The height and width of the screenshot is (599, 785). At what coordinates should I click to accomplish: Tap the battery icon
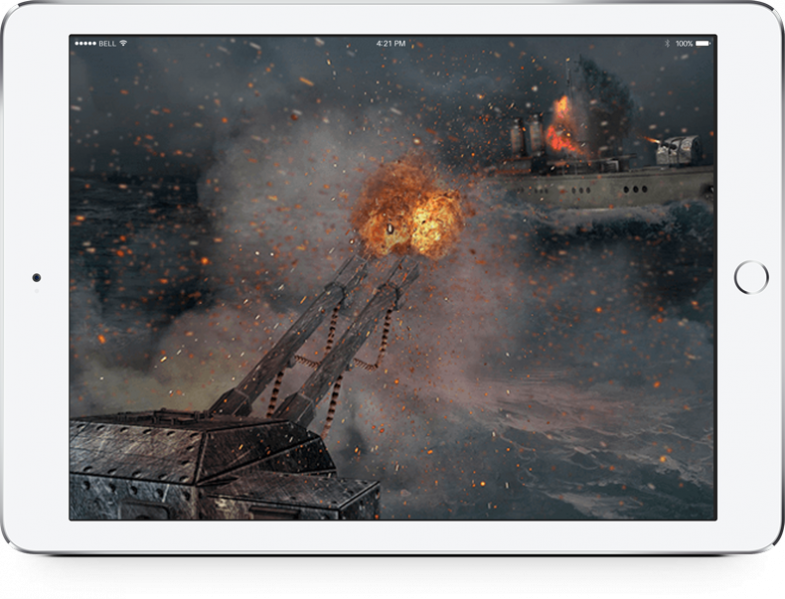pos(704,44)
